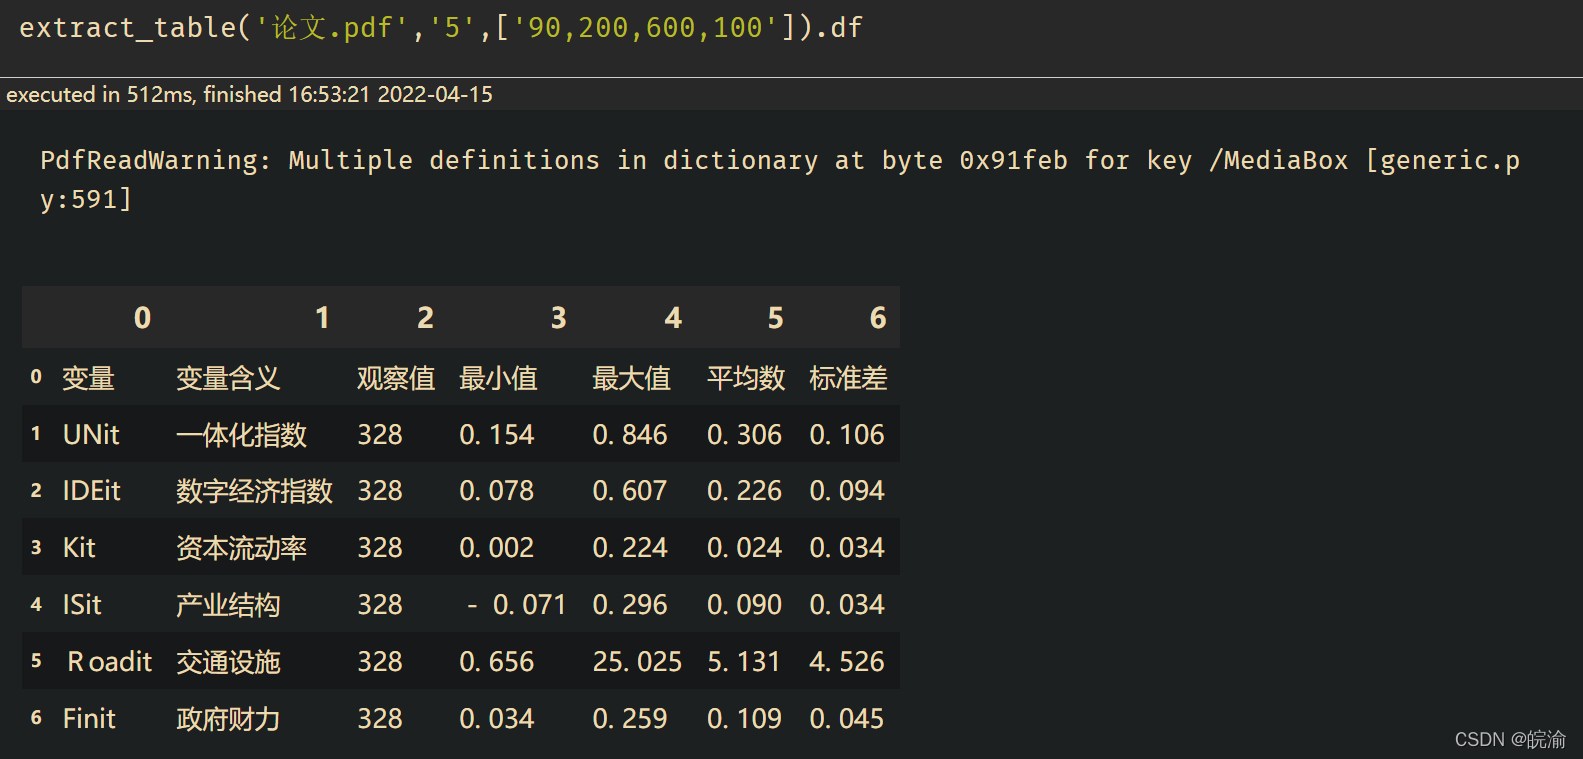Click the 交通设施 cell
Viewport: 1583px width, 759px height.
228,662
